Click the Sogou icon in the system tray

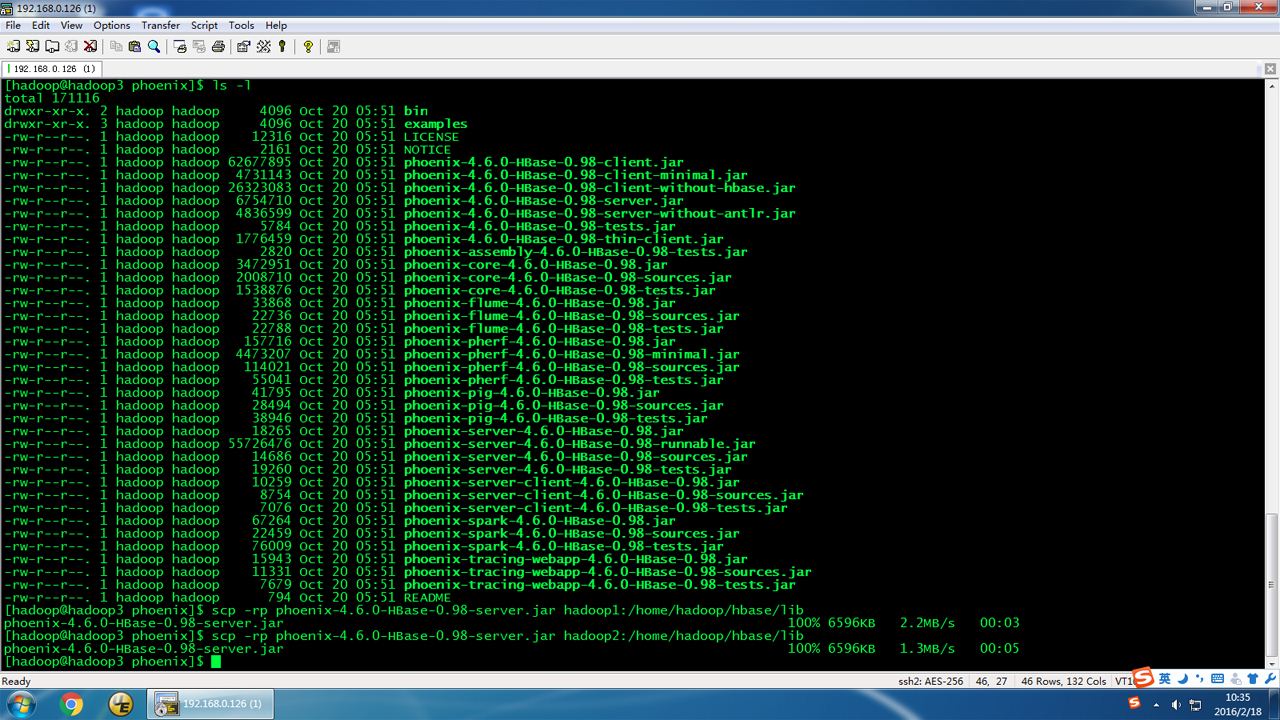point(1134,704)
